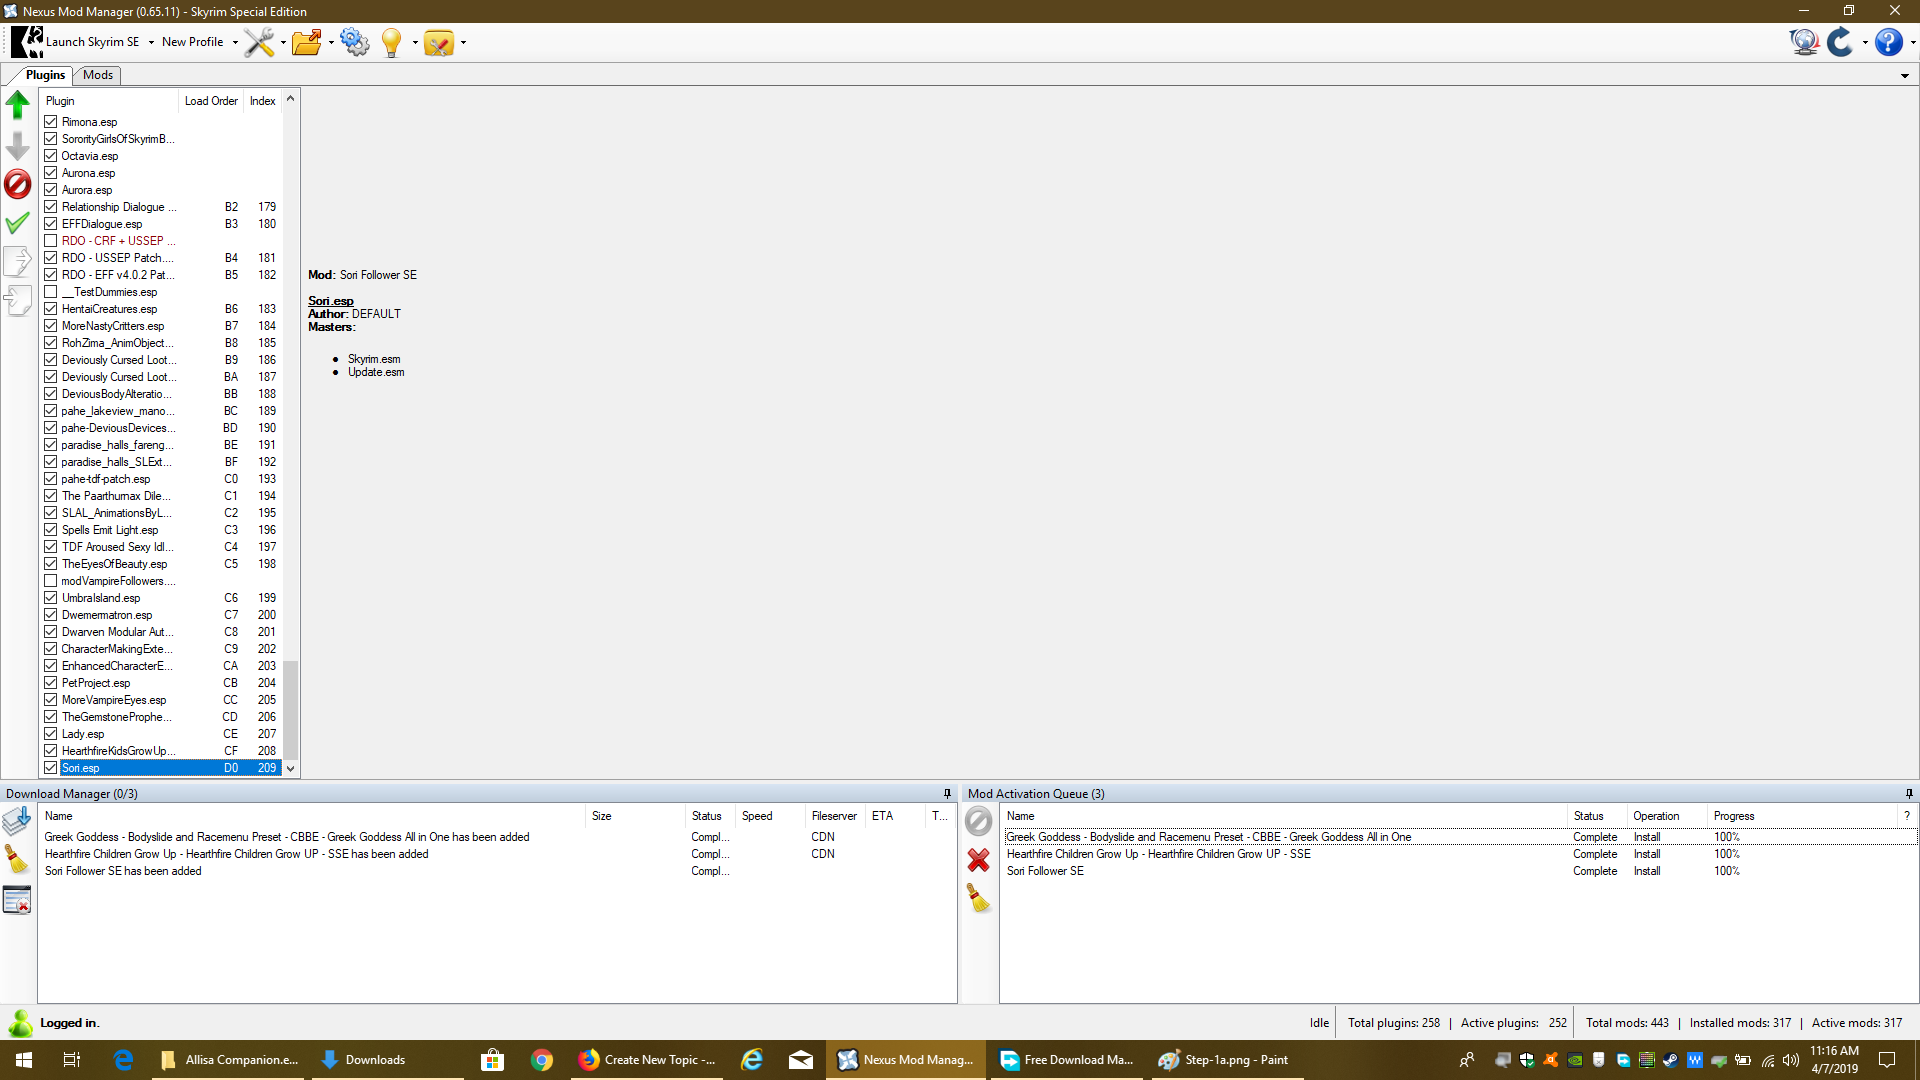Click the broom icon in Mod Activation Queue
This screenshot has height=1080, width=1920.
point(978,898)
